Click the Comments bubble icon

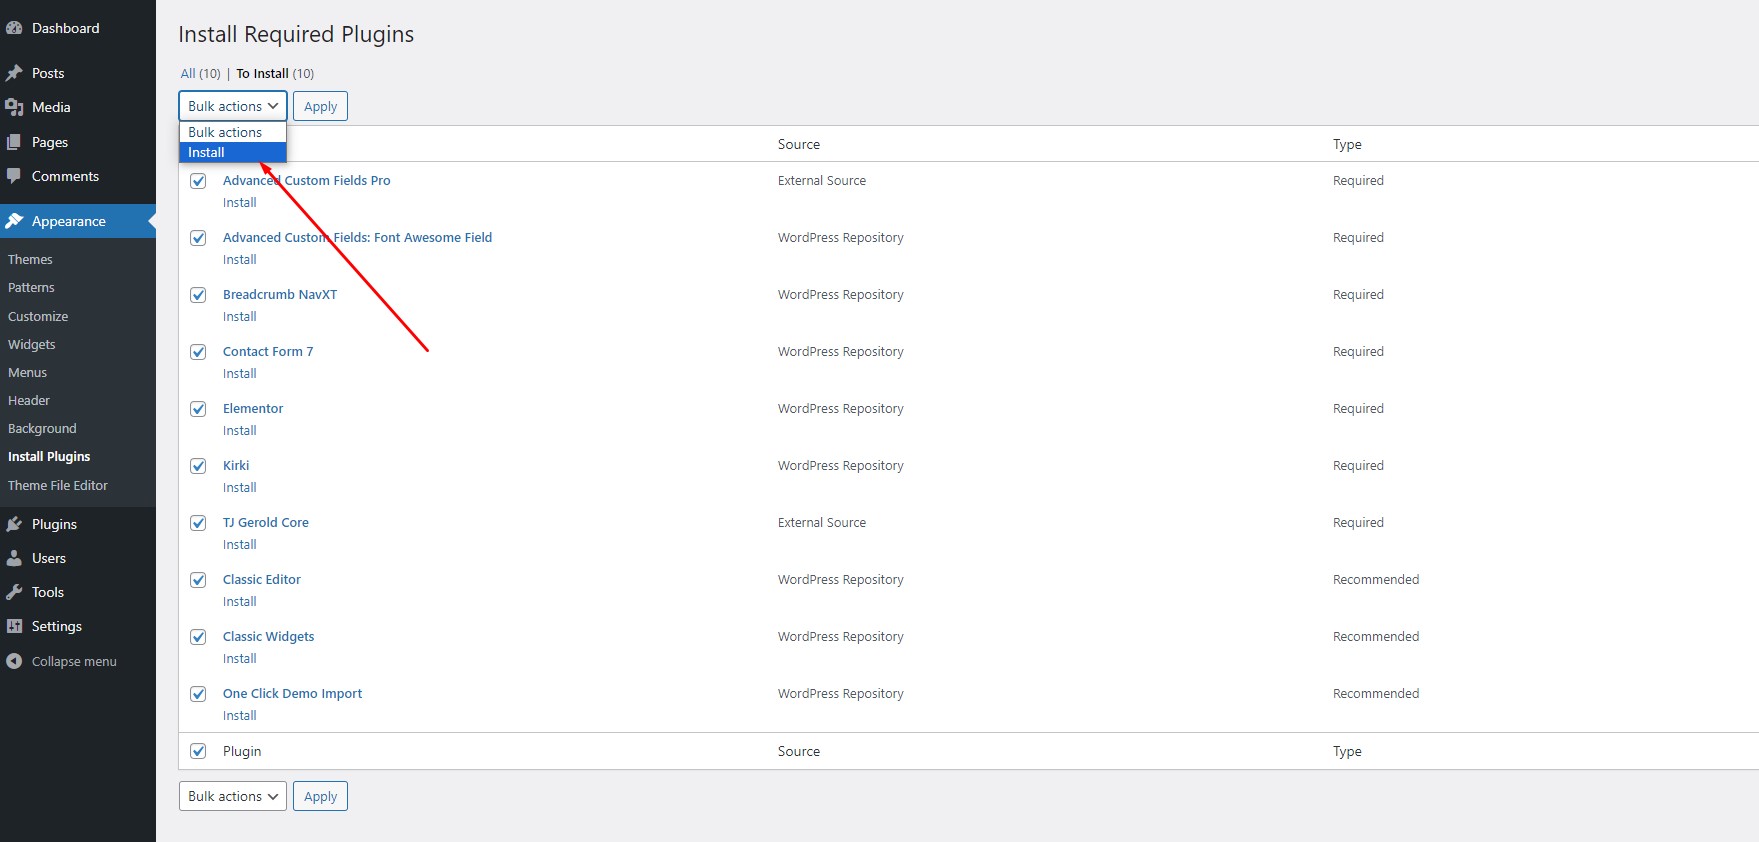tap(14, 176)
